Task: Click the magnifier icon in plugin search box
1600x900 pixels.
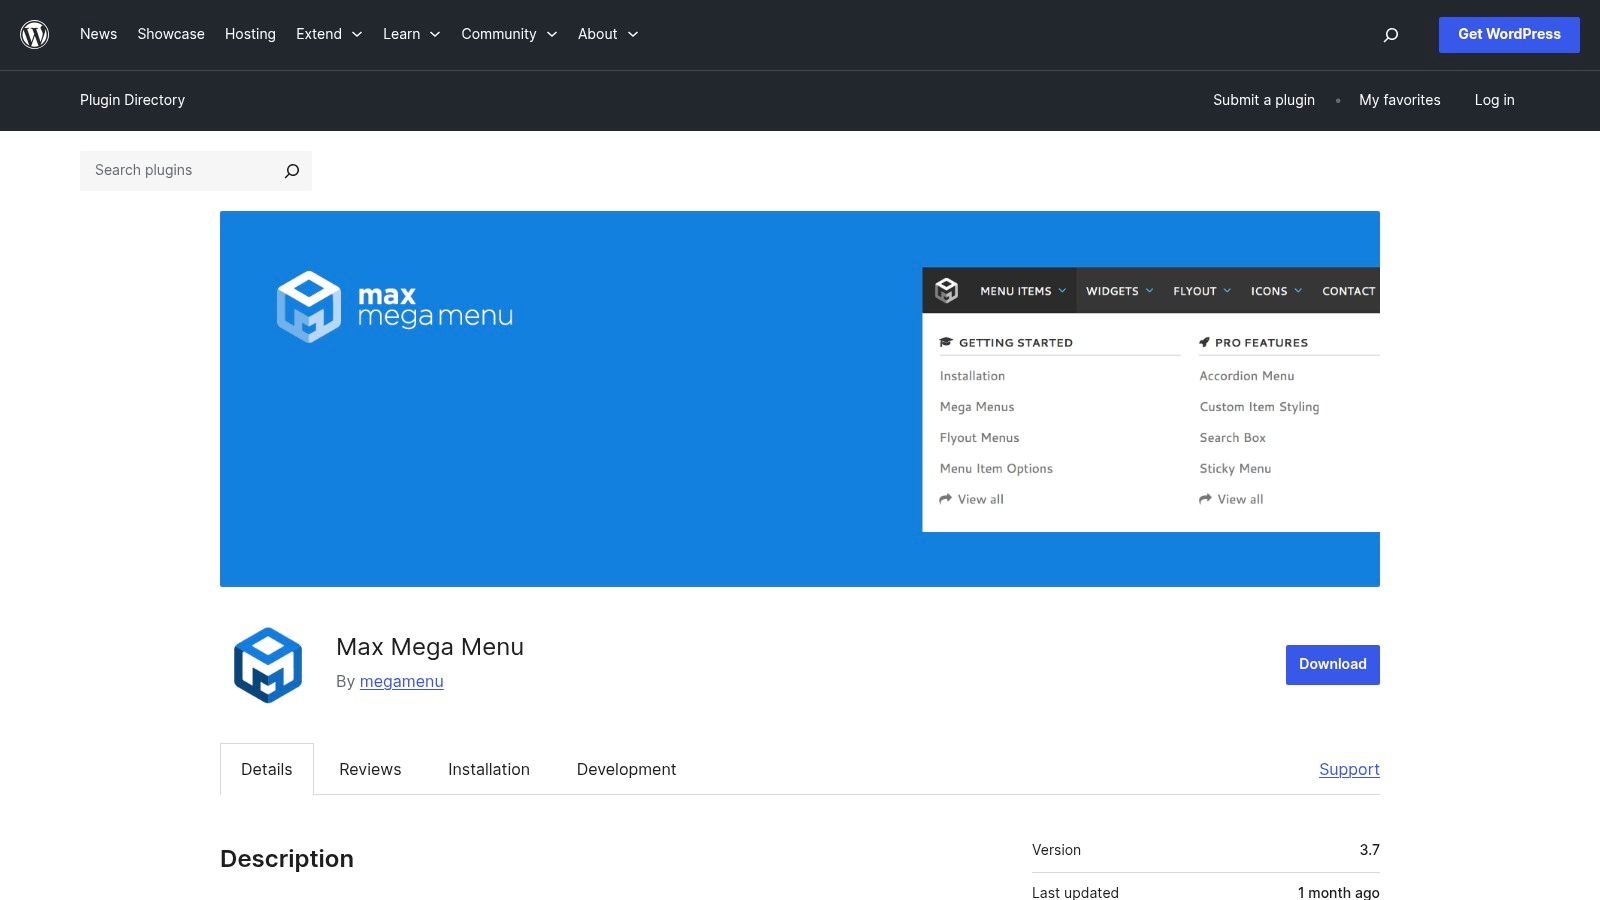Action: [291, 170]
